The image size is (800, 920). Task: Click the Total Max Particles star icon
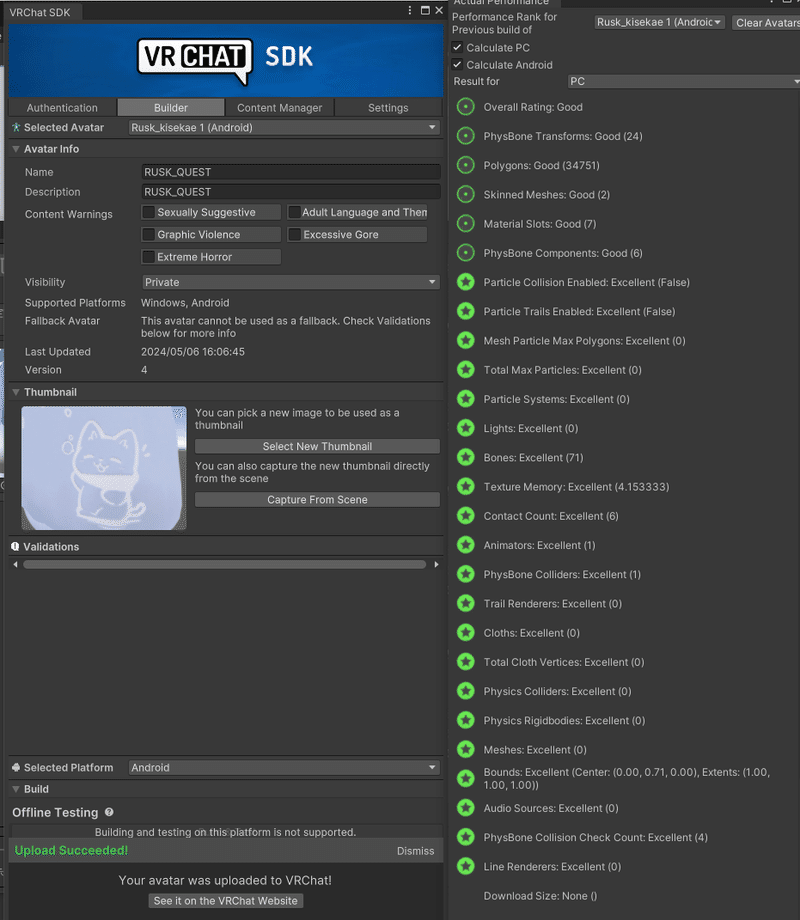[x=465, y=370]
